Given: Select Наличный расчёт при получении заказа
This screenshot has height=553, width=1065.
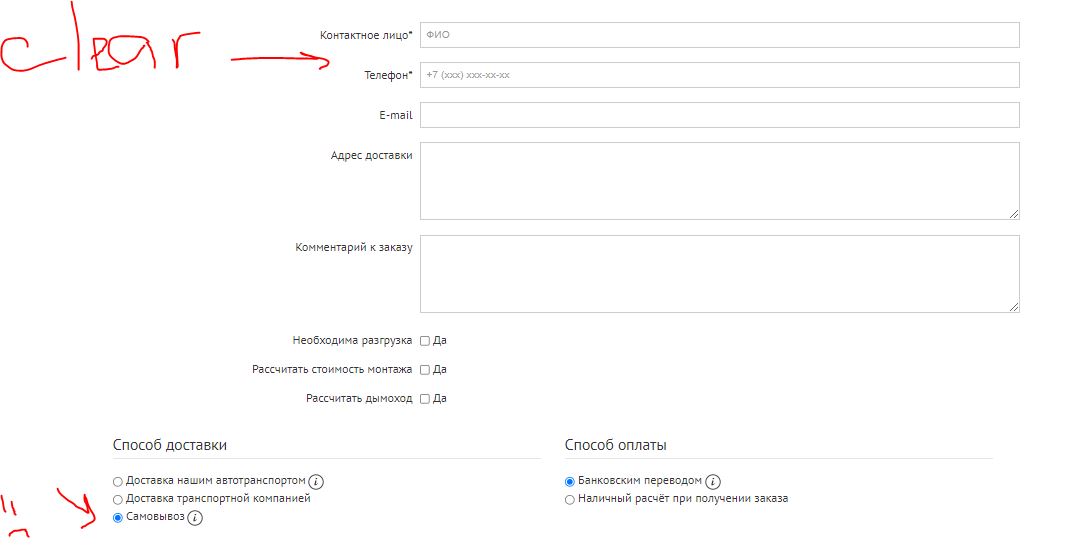Looking at the screenshot, I should pyautogui.click(x=570, y=499).
